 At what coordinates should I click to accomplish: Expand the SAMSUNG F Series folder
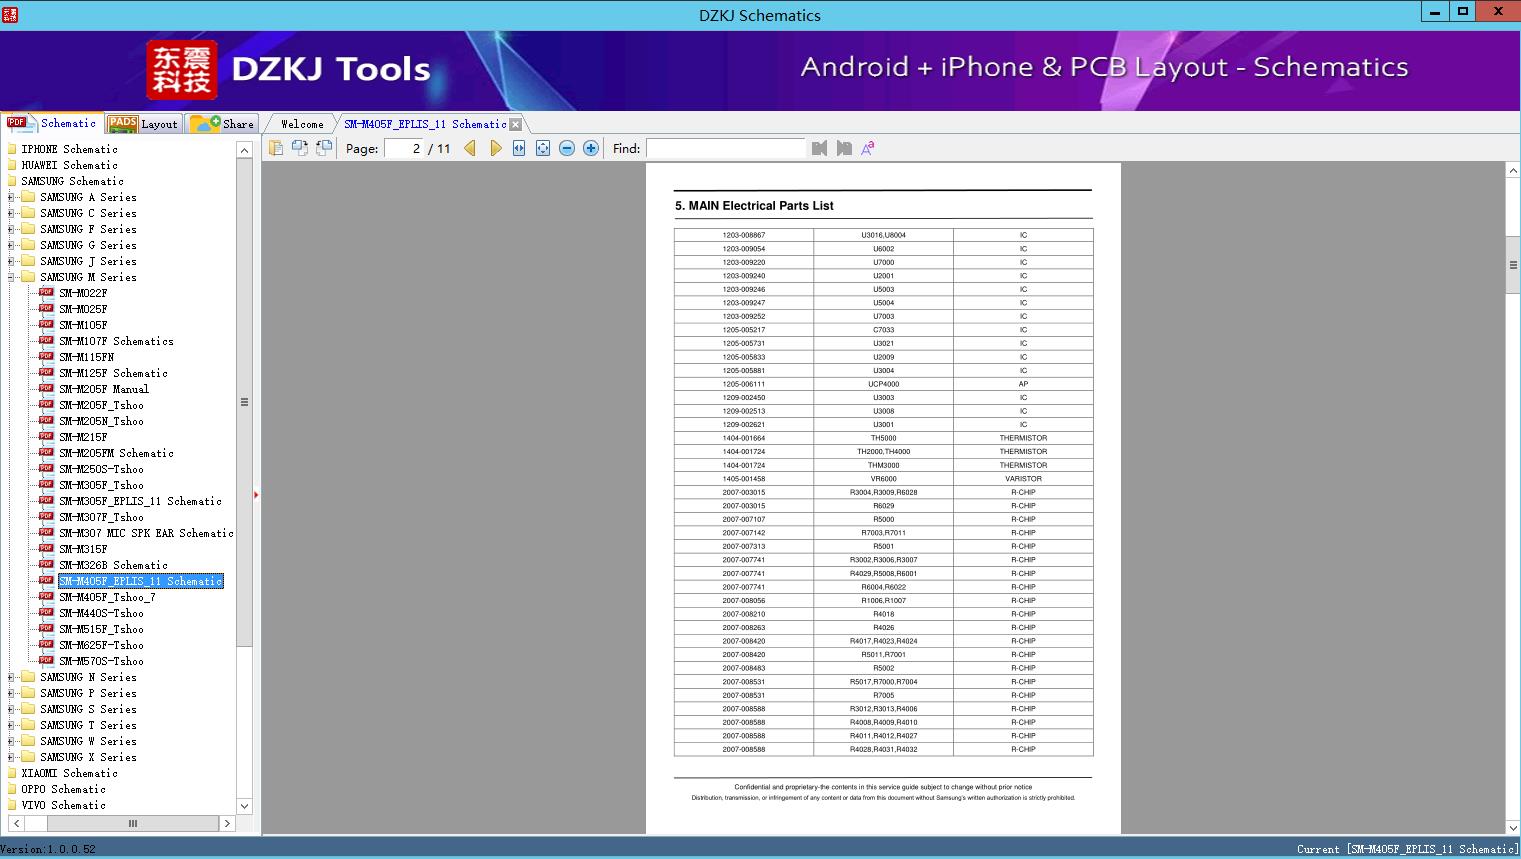(11, 229)
